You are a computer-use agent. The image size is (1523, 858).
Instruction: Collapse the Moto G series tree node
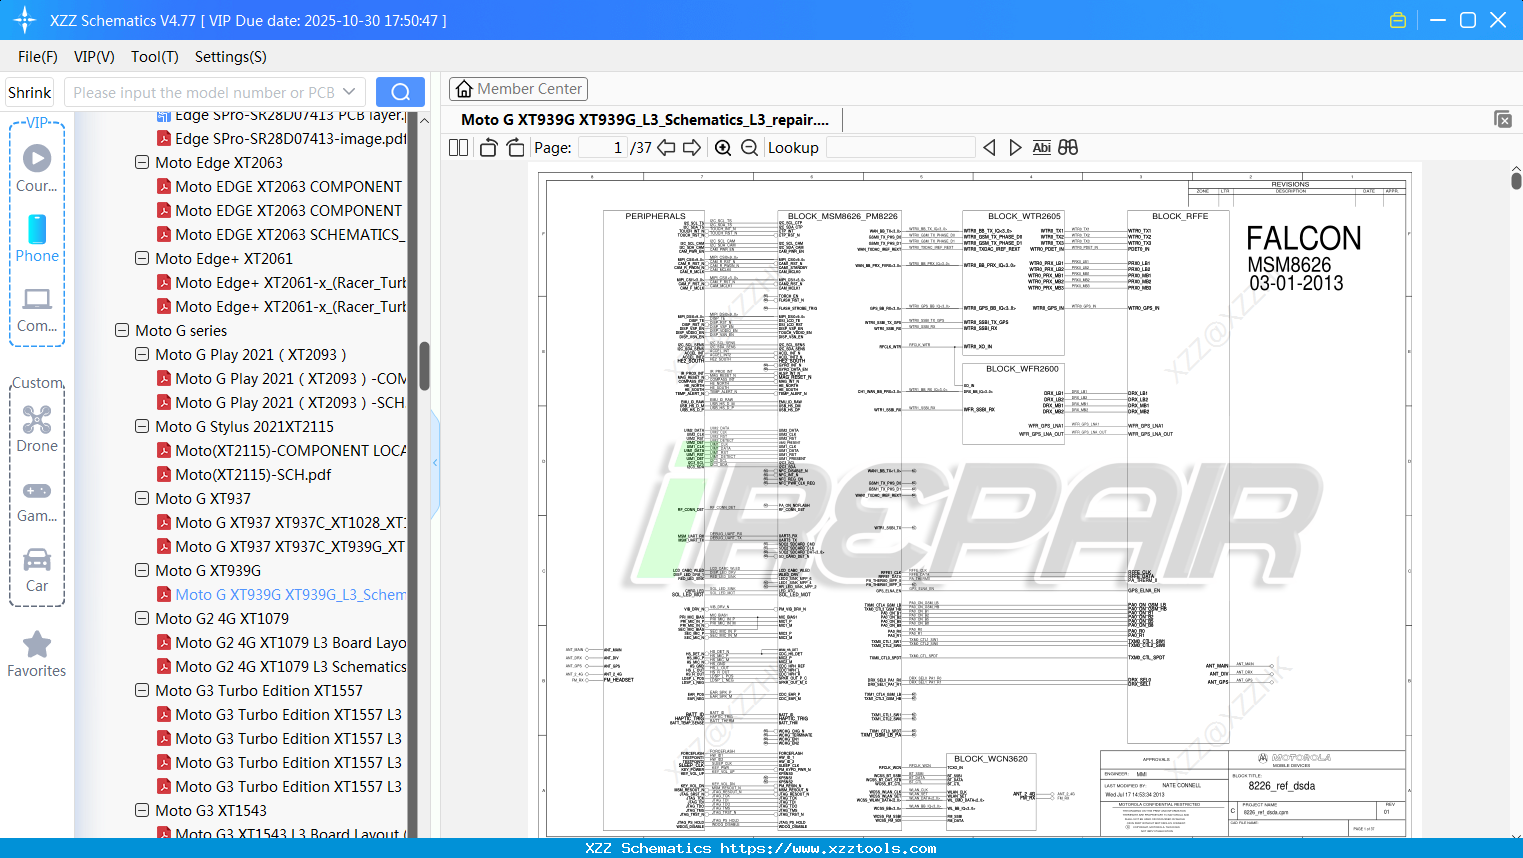pos(121,330)
